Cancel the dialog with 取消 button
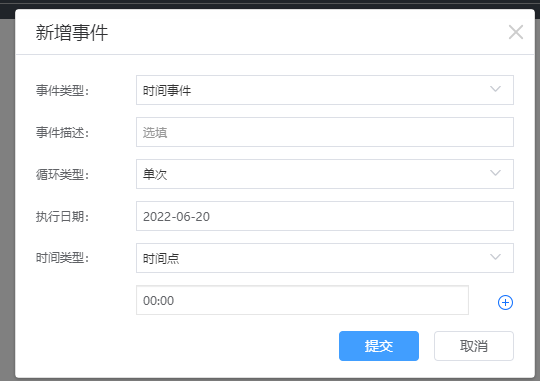The width and height of the screenshot is (540, 381). tap(474, 346)
